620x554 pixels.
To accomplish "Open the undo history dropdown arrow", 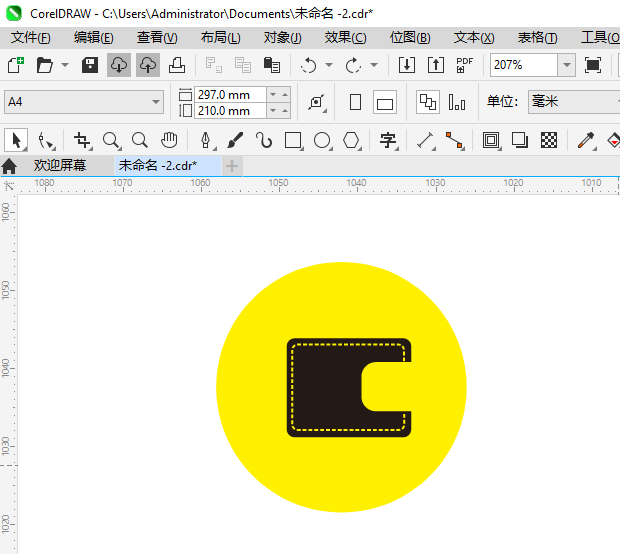I will click(329, 65).
